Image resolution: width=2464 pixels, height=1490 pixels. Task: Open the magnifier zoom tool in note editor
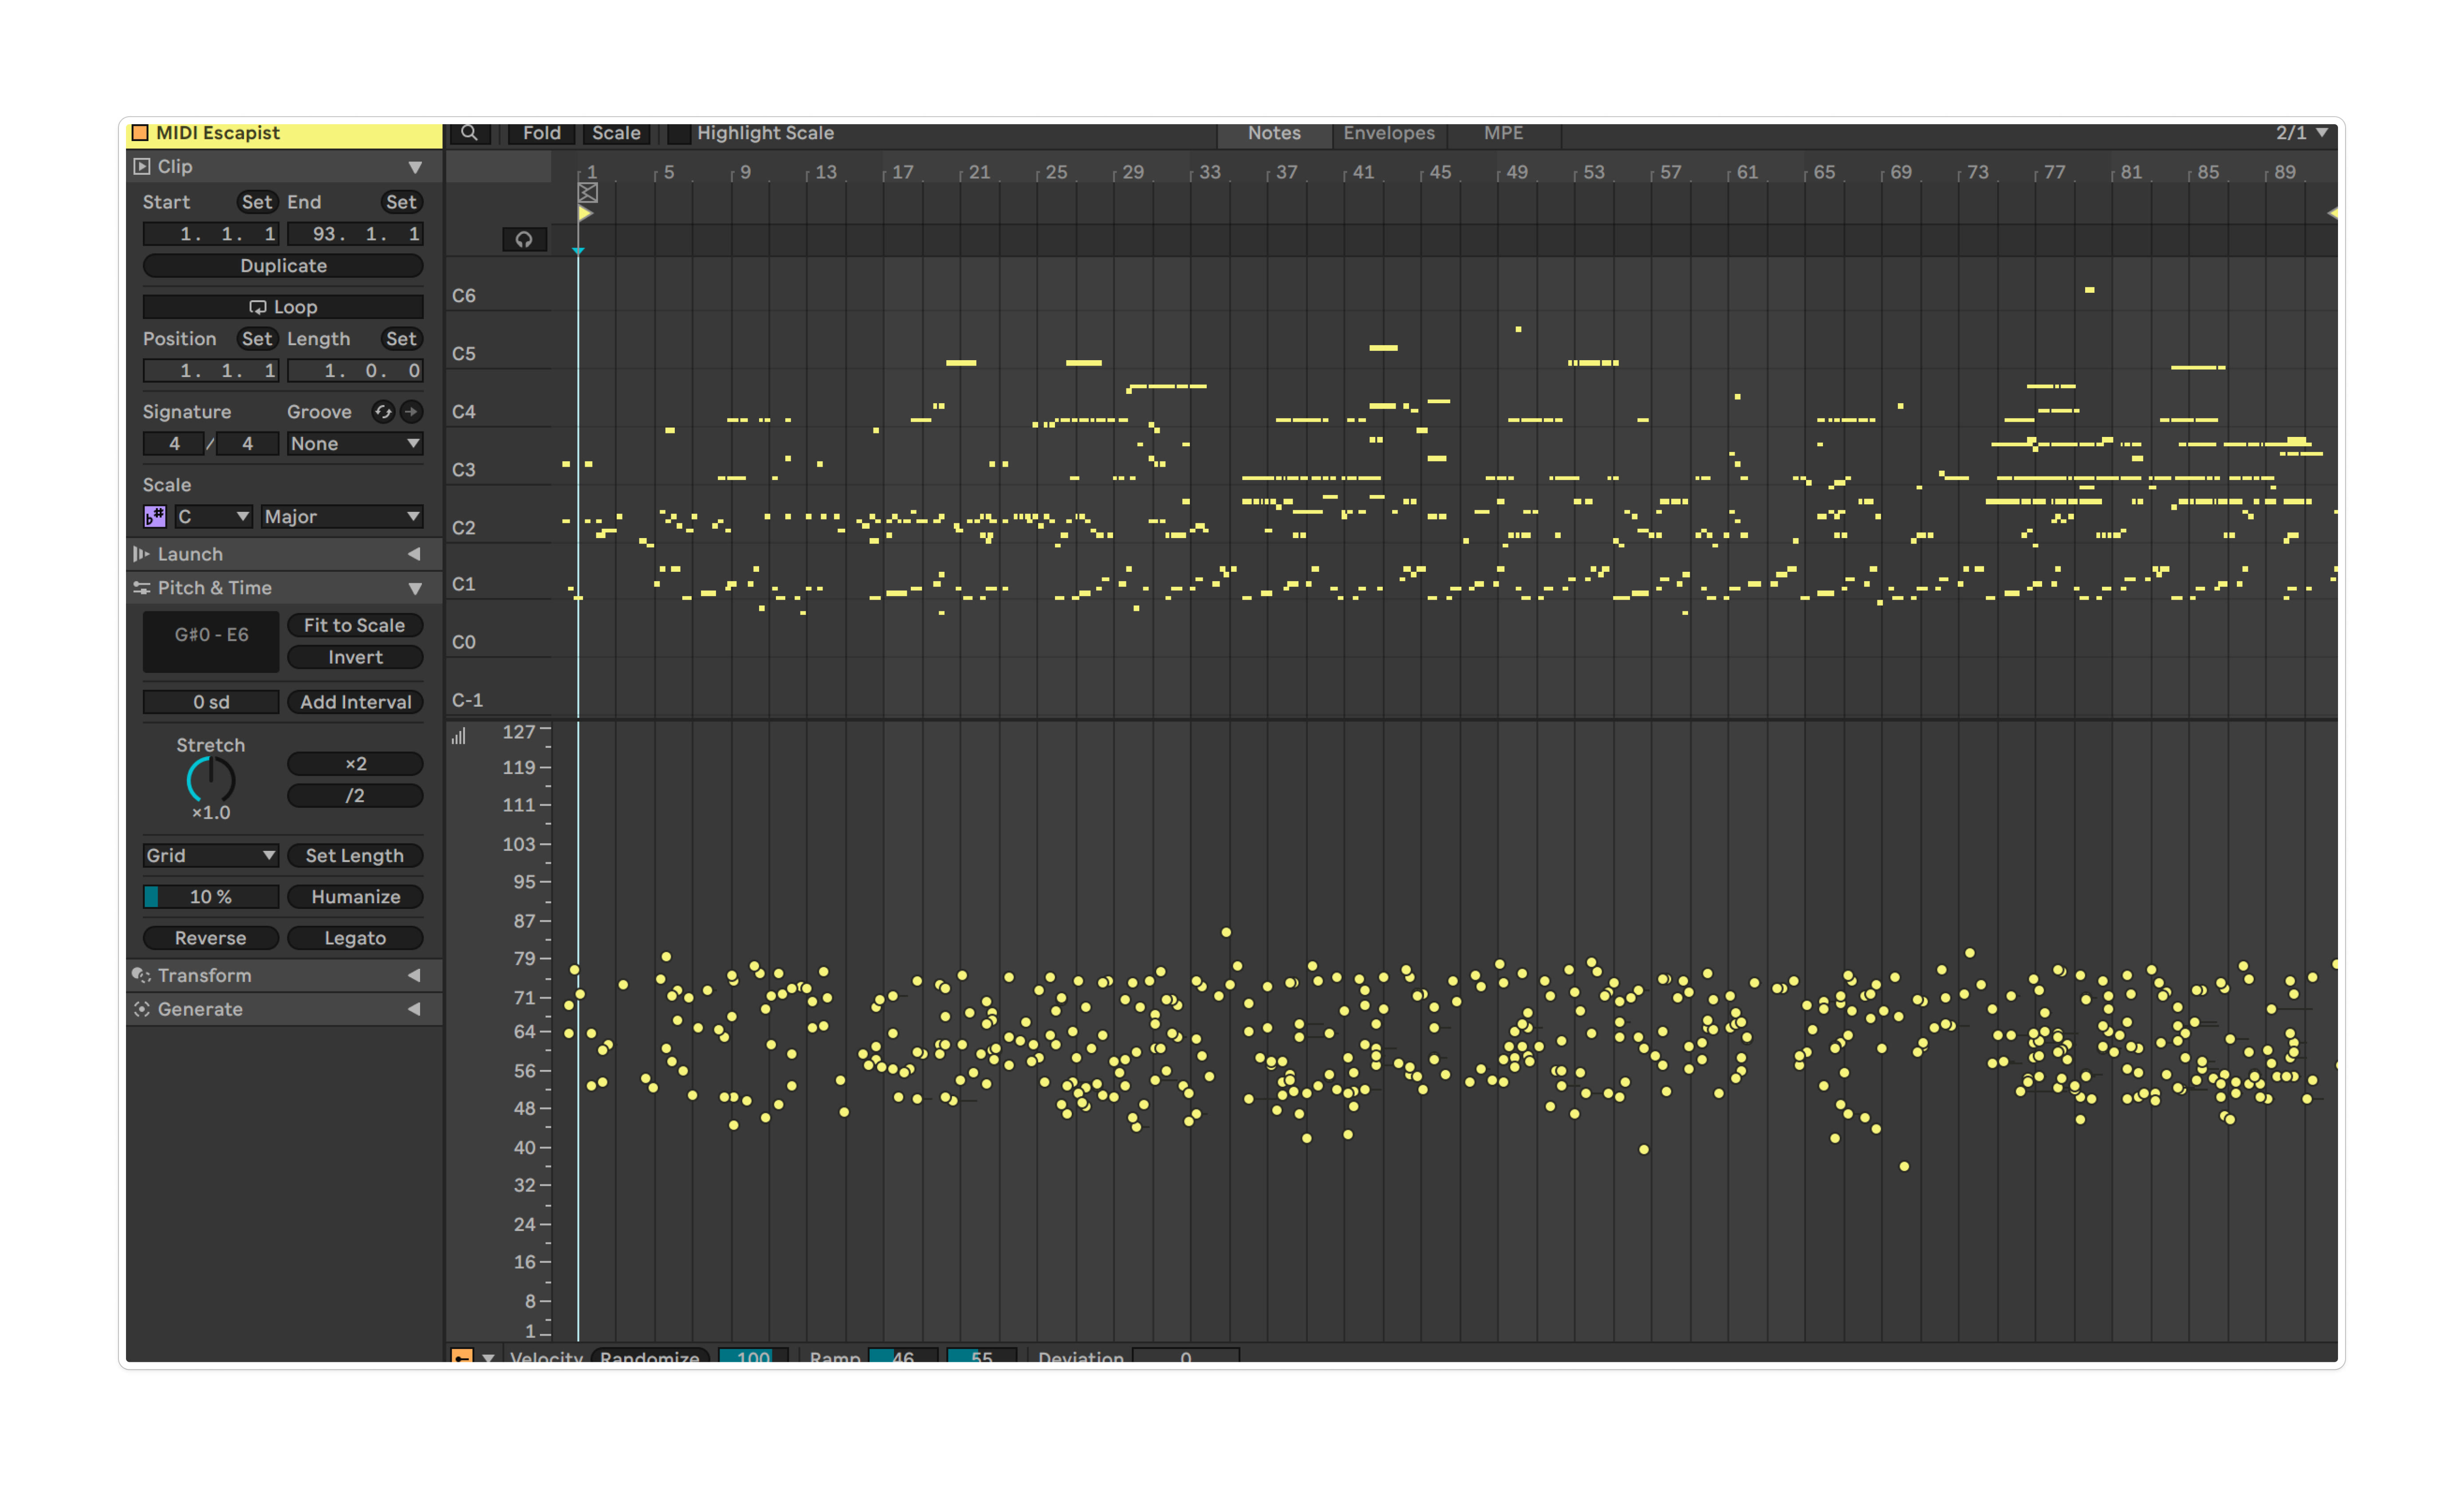coord(469,133)
